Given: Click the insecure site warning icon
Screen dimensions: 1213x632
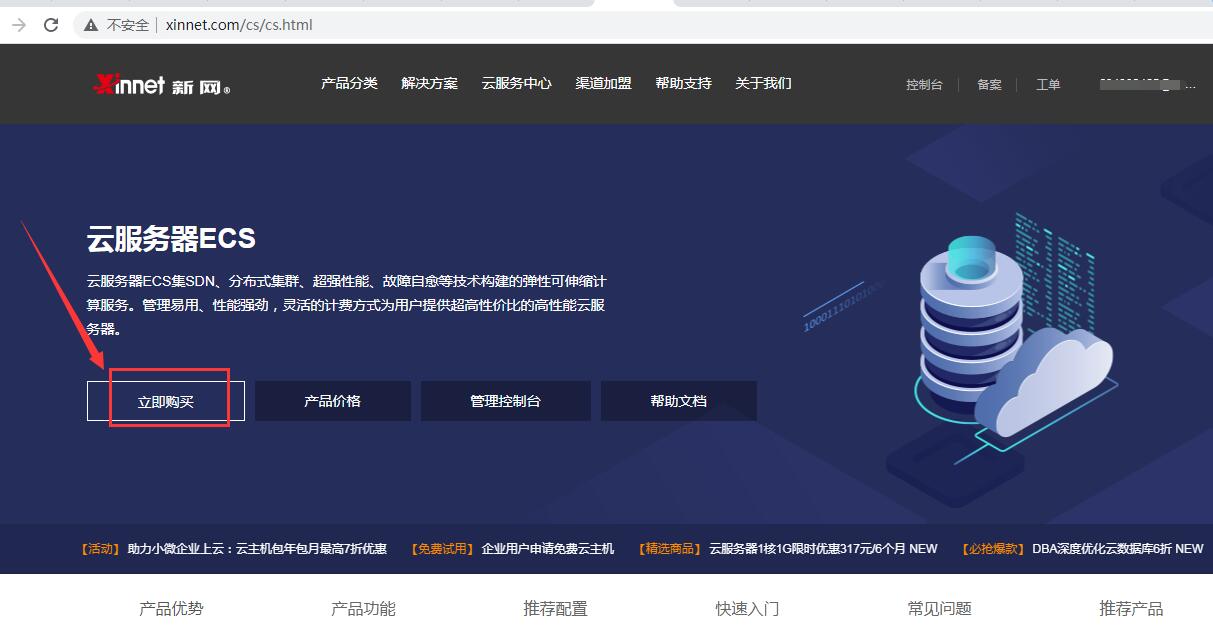Looking at the screenshot, I should (91, 25).
